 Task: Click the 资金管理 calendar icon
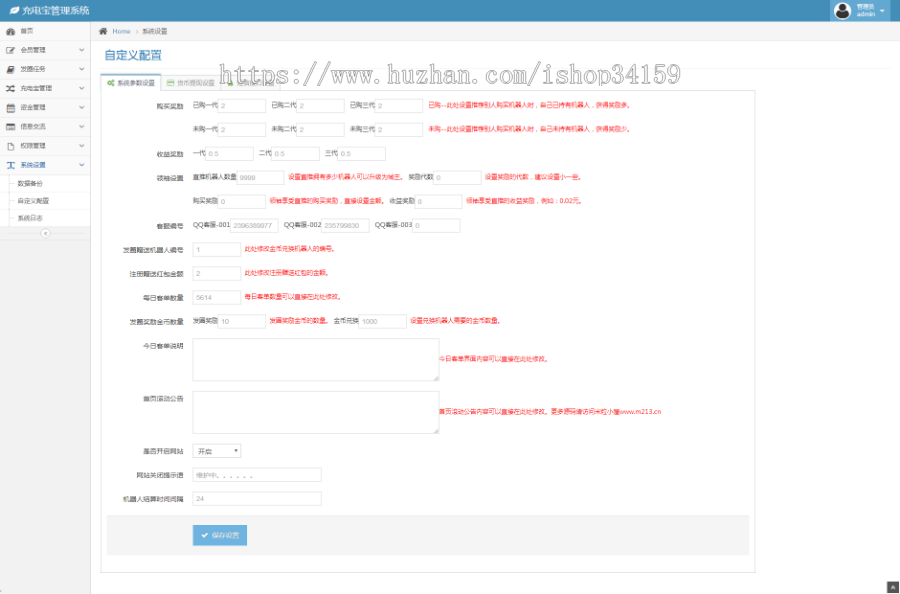(x=10, y=107)
